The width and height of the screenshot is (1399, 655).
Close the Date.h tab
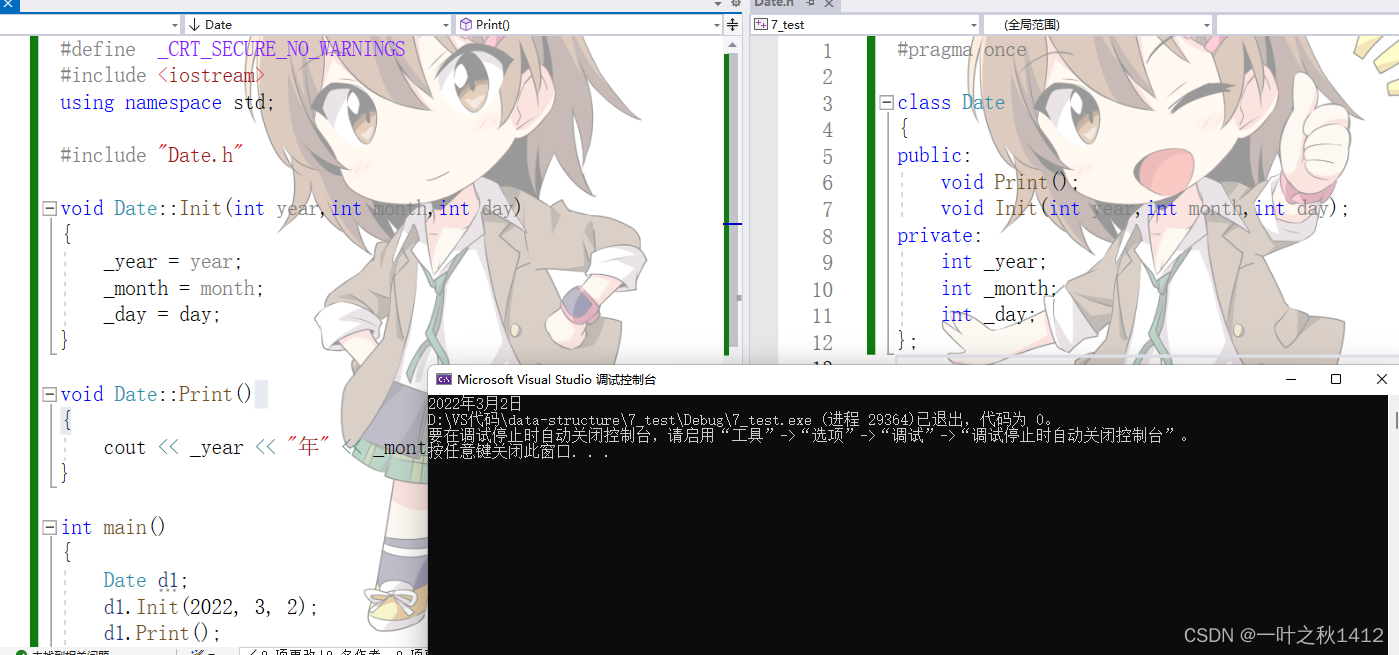(x=829, y=4)
